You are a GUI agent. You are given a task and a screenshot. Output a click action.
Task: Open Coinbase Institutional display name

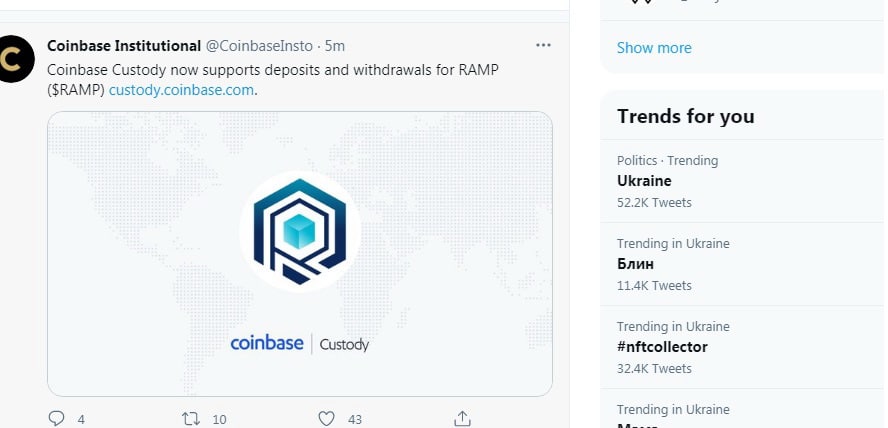tap(124, 46)
